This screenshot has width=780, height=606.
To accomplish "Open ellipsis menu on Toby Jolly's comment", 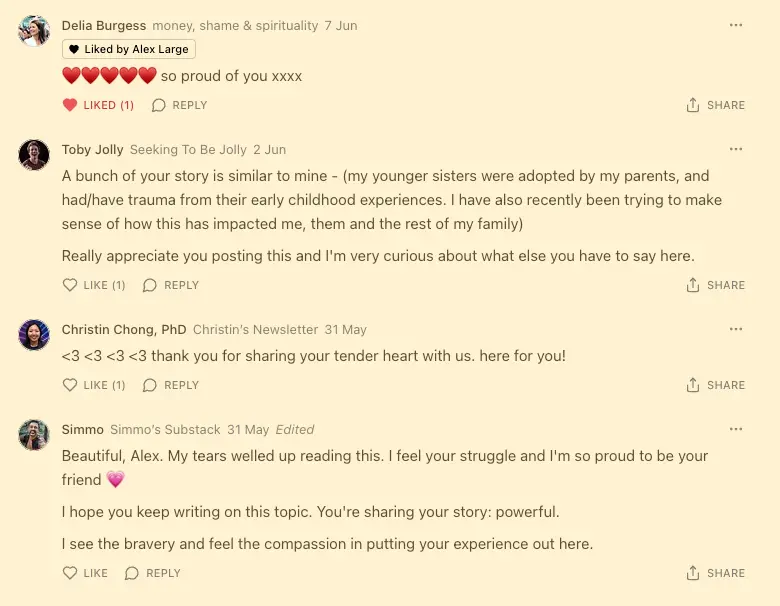I will (x=736, y=149).
